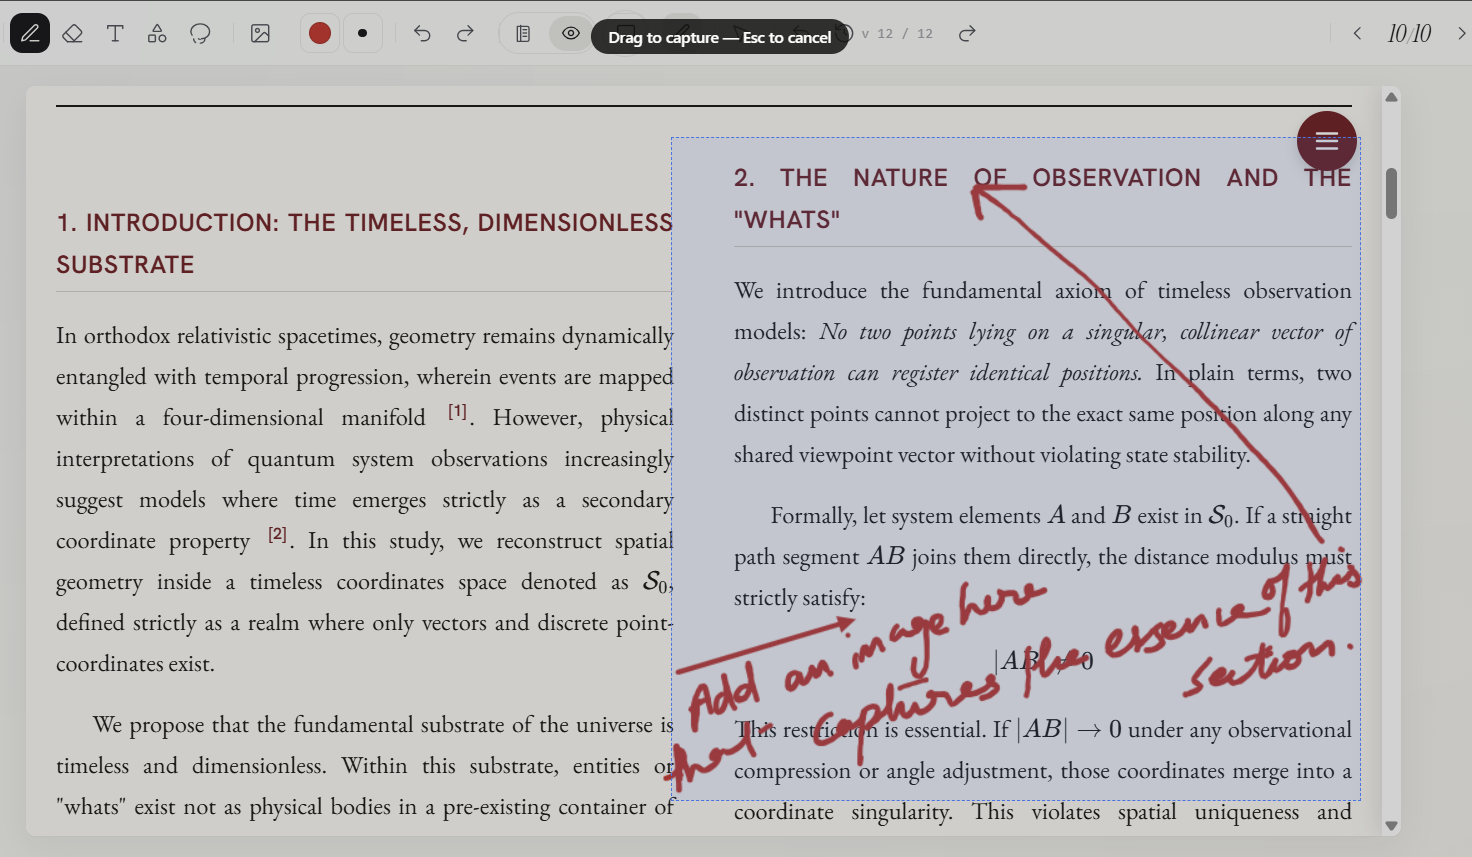Click the document page view icon
The width and height of the screenshot is (1472, 857).
coord(523,34)
